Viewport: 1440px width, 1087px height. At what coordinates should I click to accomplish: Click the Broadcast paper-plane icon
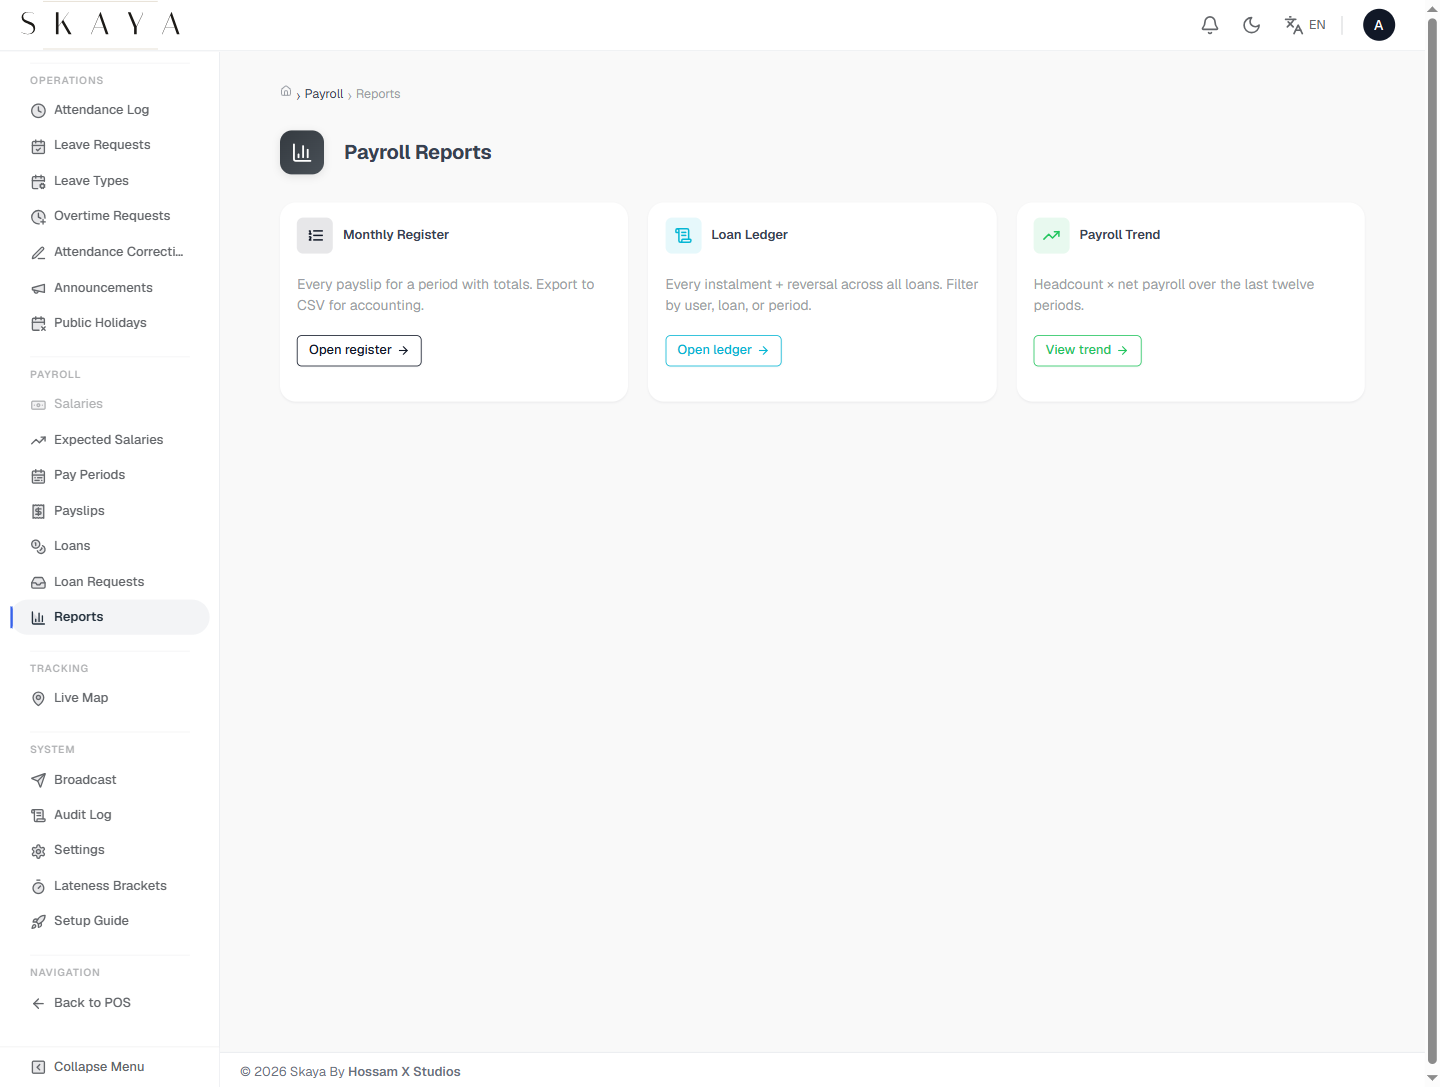pos(38,781)
